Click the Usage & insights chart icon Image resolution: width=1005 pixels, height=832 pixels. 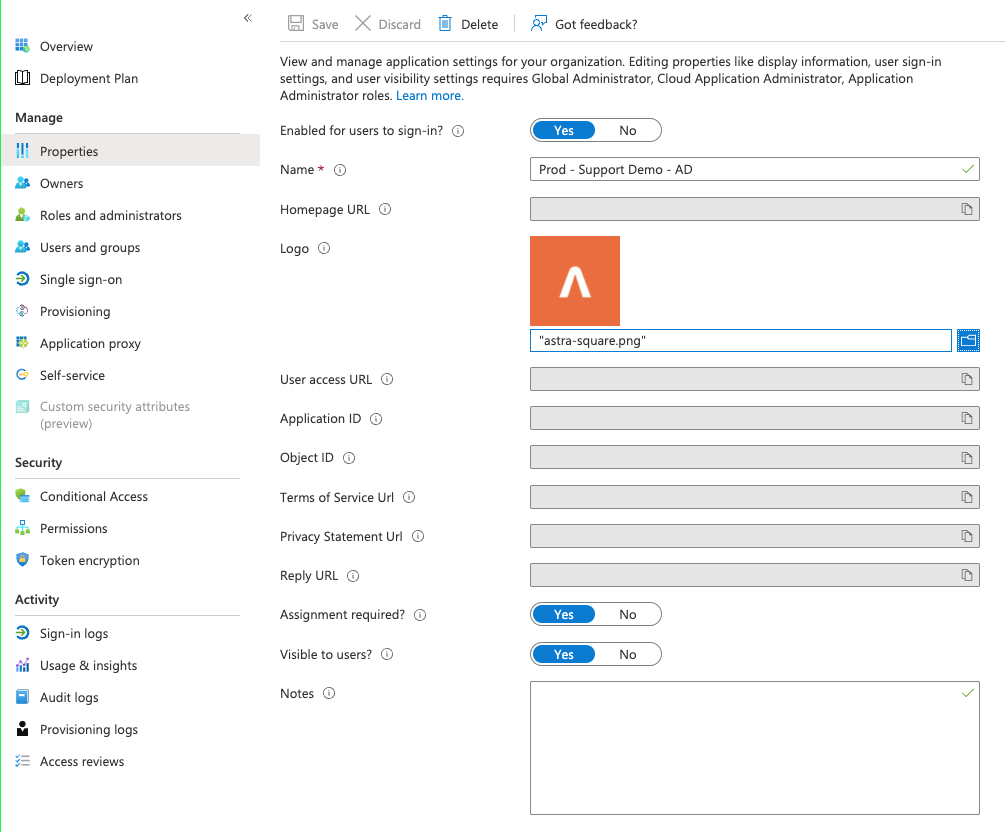pyautogui.click(x=22, y=665)
